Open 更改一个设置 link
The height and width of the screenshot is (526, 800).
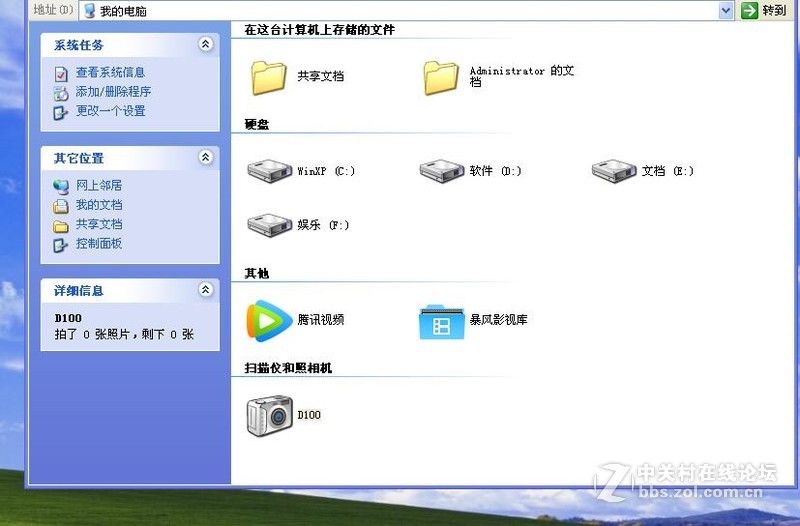tap(111, 111)
